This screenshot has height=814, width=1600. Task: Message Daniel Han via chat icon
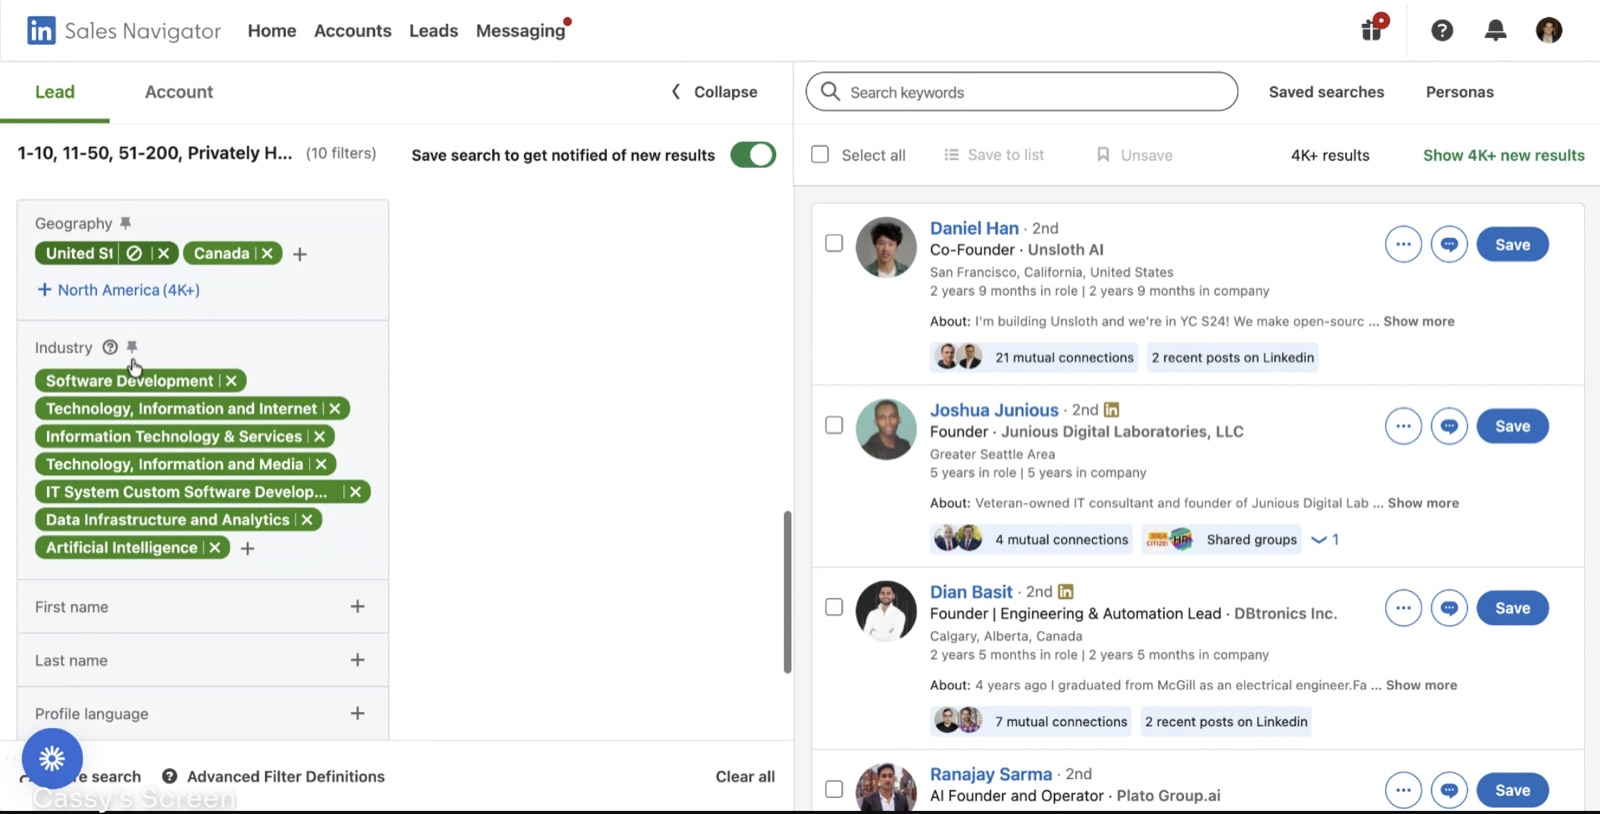coord(1449,244)
